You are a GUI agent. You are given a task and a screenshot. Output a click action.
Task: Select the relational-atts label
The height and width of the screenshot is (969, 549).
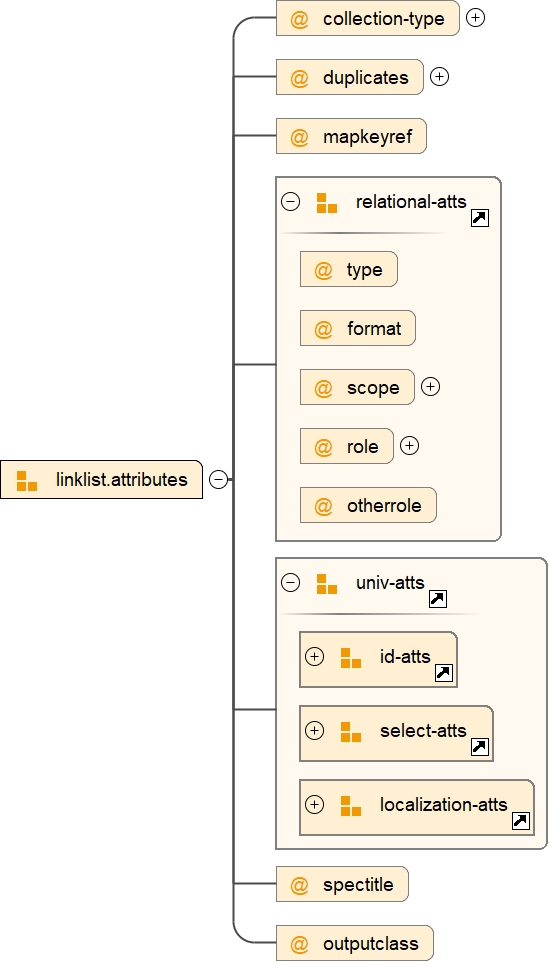(411, 201)
